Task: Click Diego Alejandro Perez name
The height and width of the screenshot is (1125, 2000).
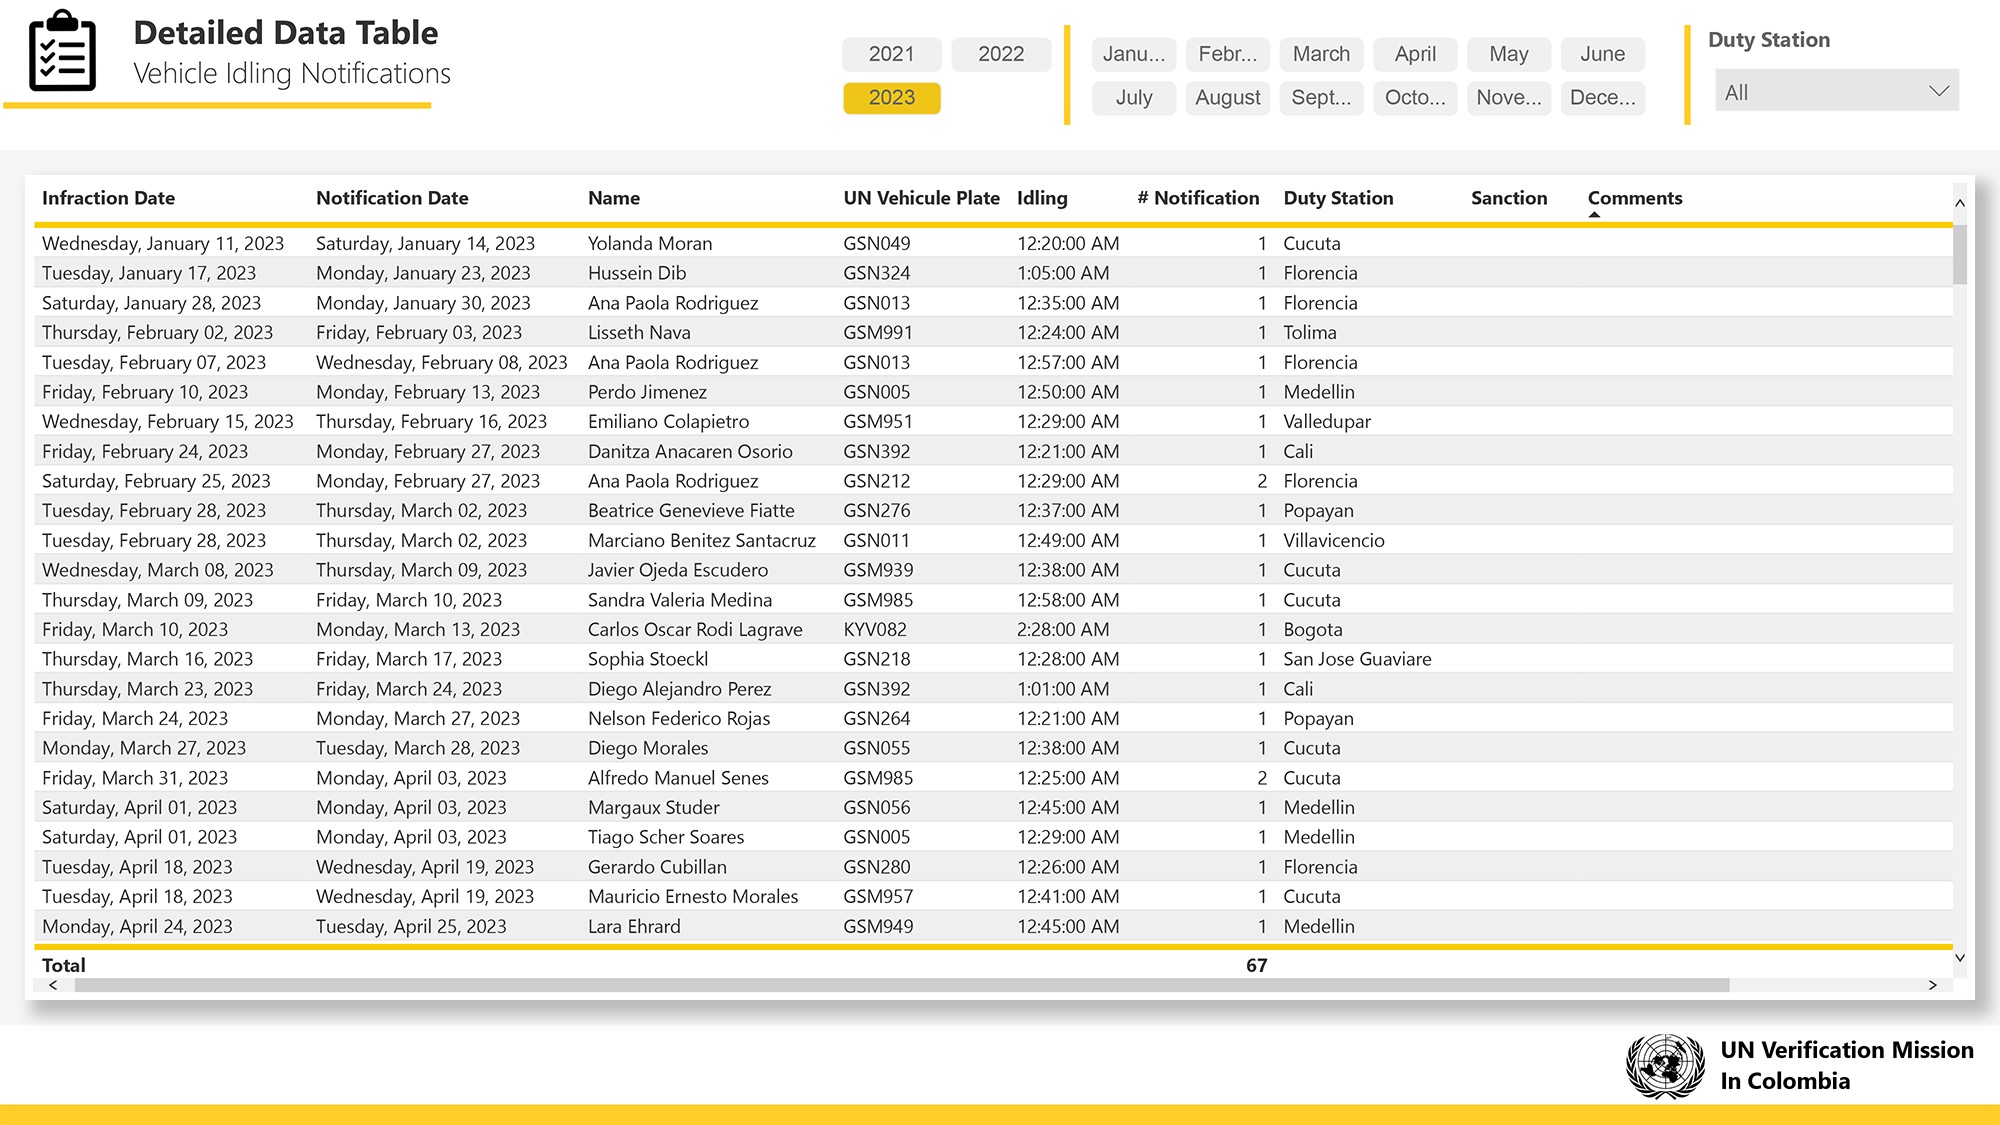Action: (680, 689)
